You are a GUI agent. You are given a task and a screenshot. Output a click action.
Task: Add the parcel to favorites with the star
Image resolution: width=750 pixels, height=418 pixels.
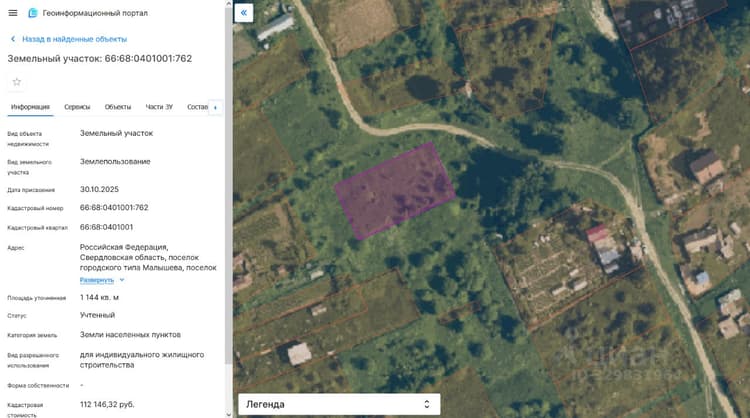coord(17,82)
